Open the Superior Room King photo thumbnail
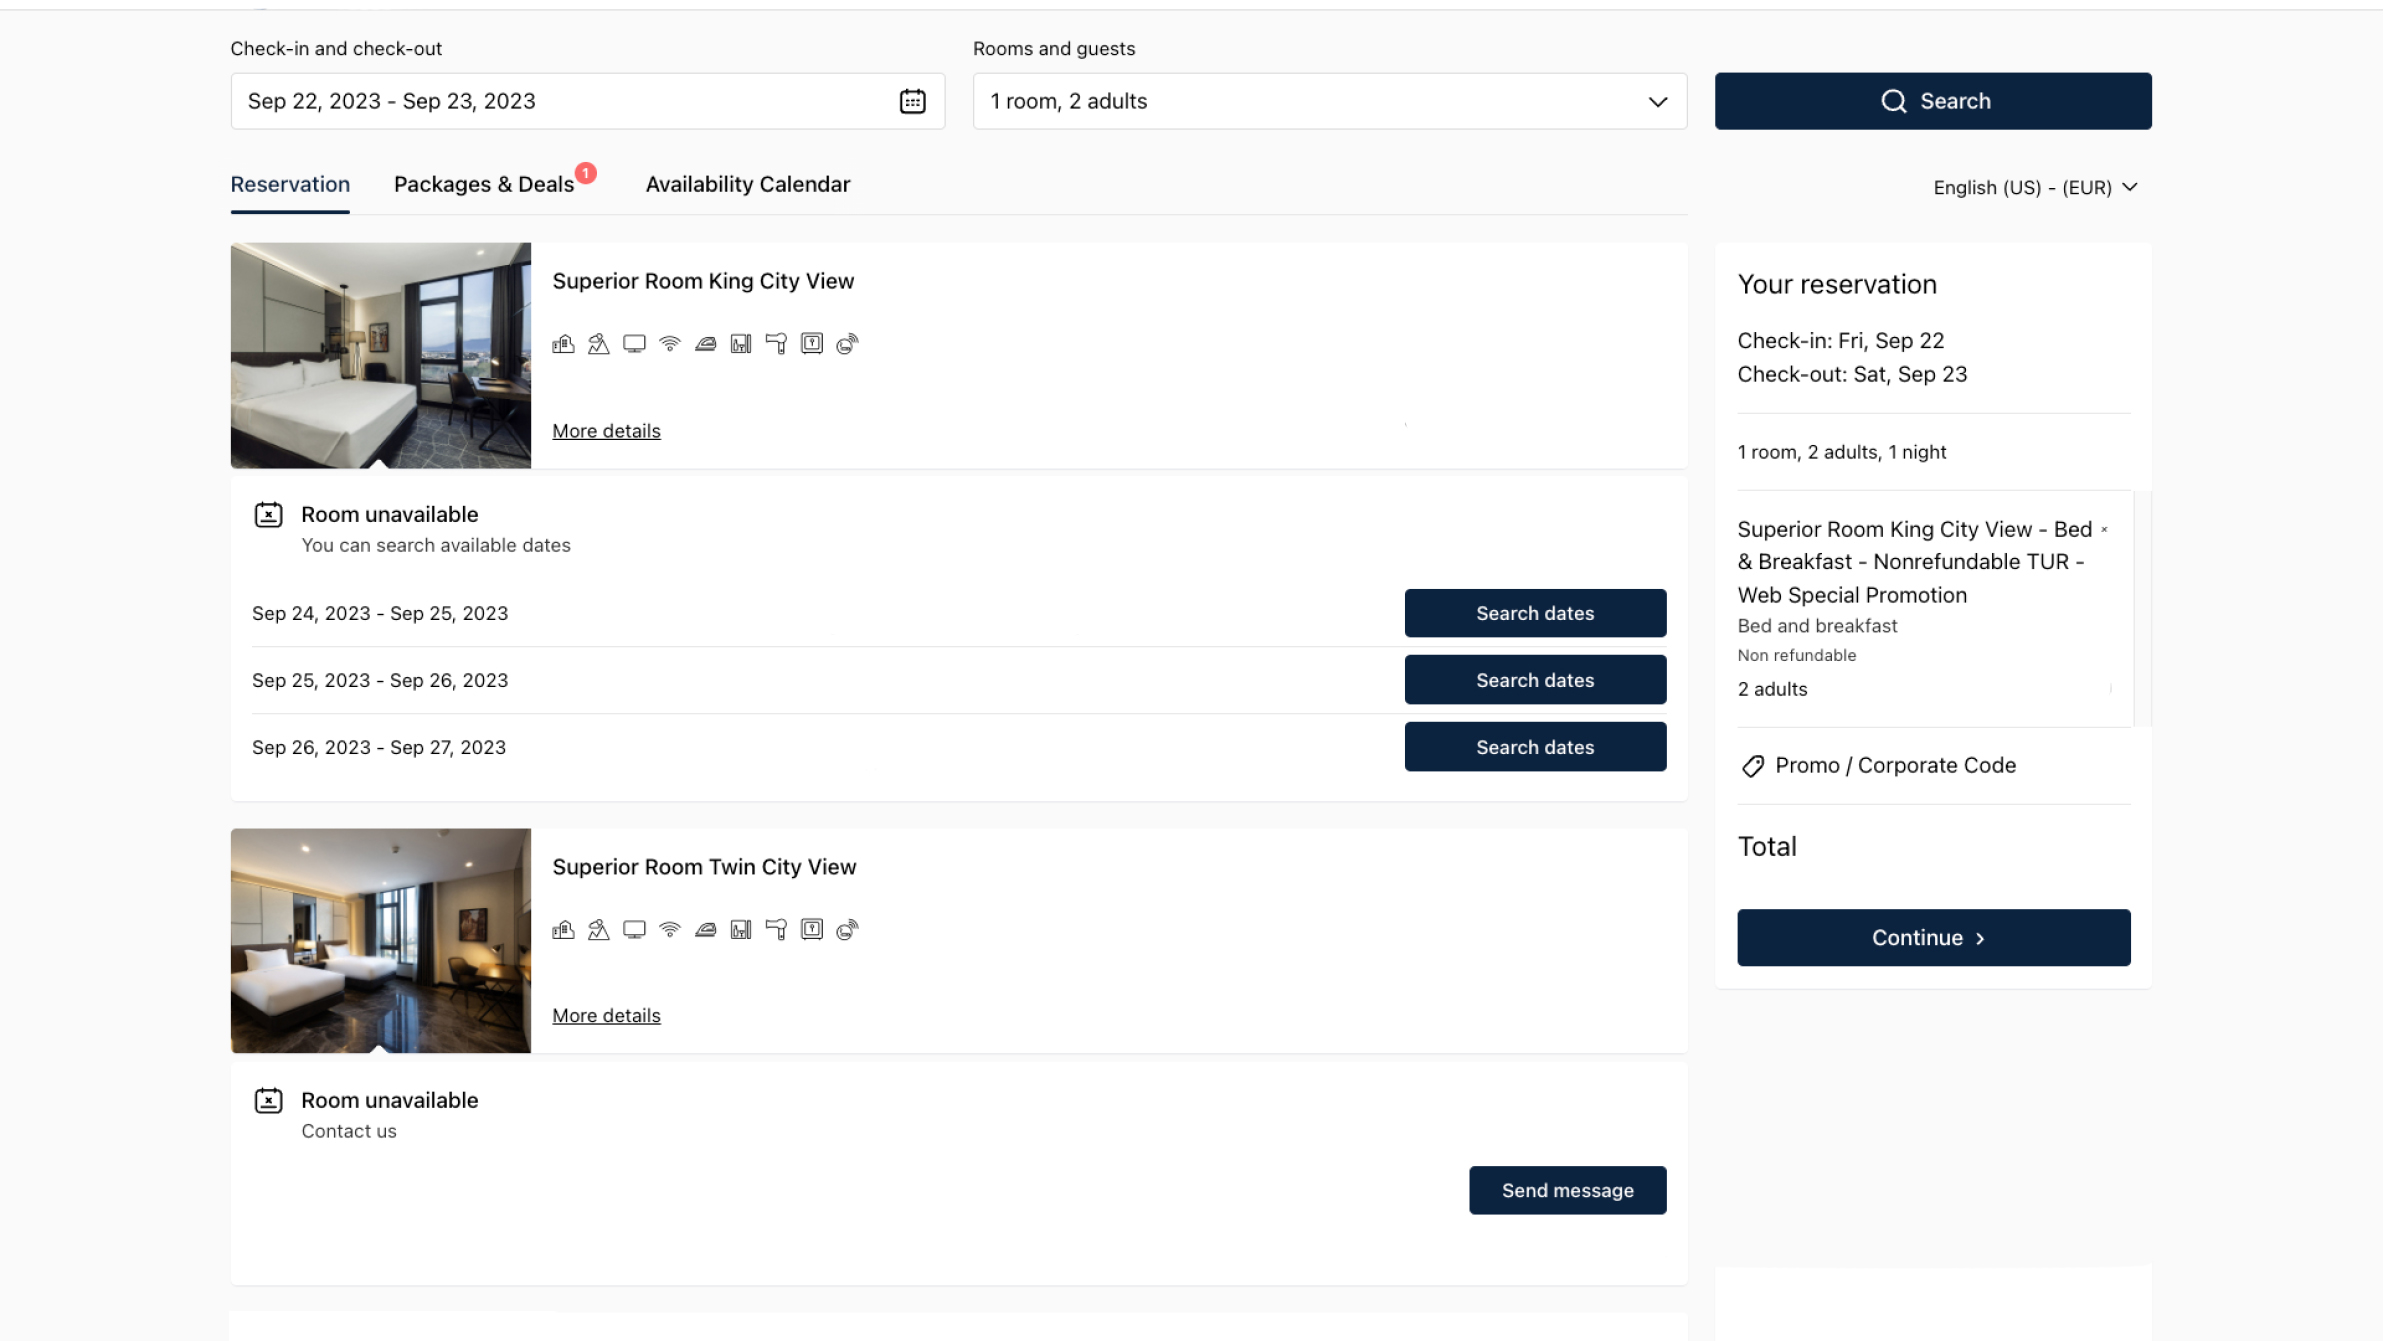Screen dimensions: 2384x1341 point(380,355)
